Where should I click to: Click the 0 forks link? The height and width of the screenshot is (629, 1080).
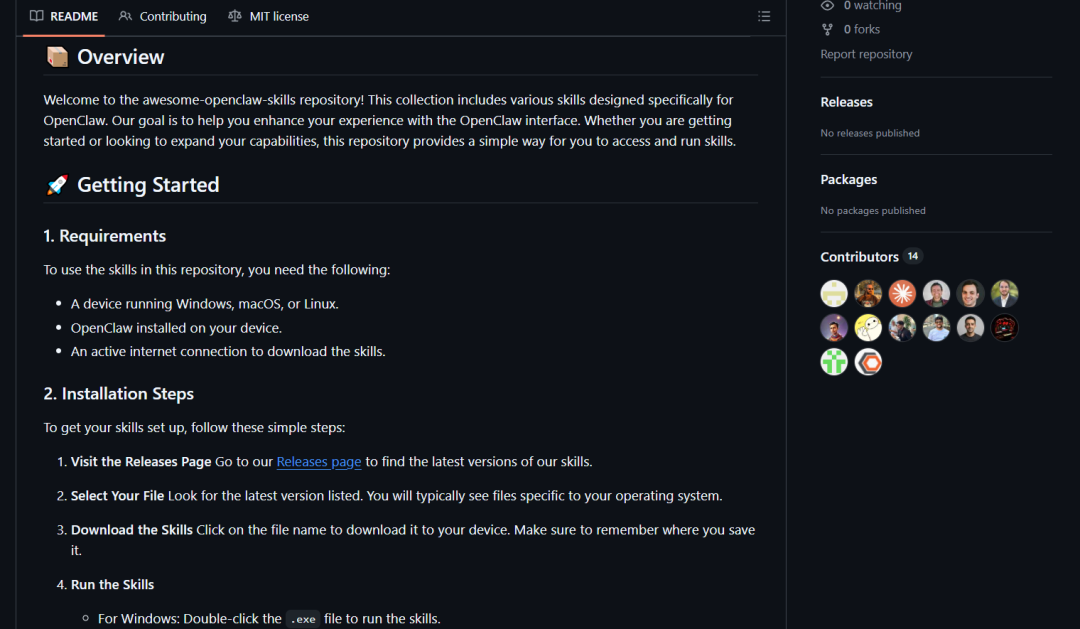point(861,30)
